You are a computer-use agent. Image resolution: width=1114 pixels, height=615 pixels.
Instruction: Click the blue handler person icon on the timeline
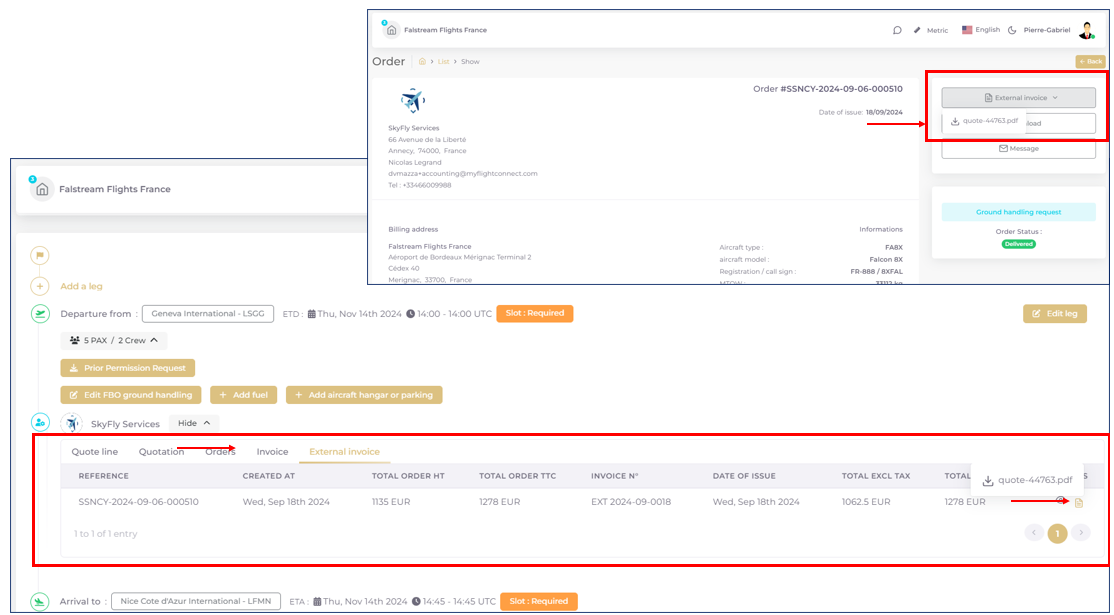[40, 423]
